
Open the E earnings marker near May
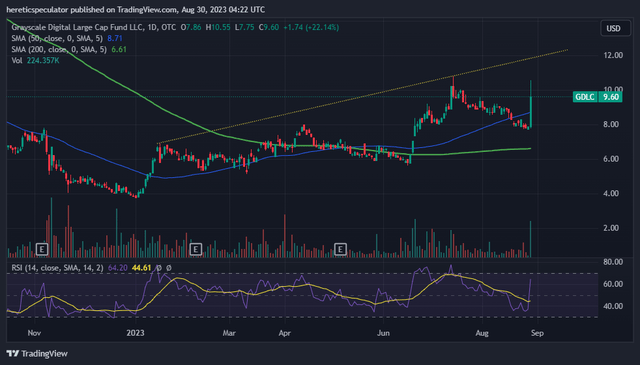coord(340,249)
